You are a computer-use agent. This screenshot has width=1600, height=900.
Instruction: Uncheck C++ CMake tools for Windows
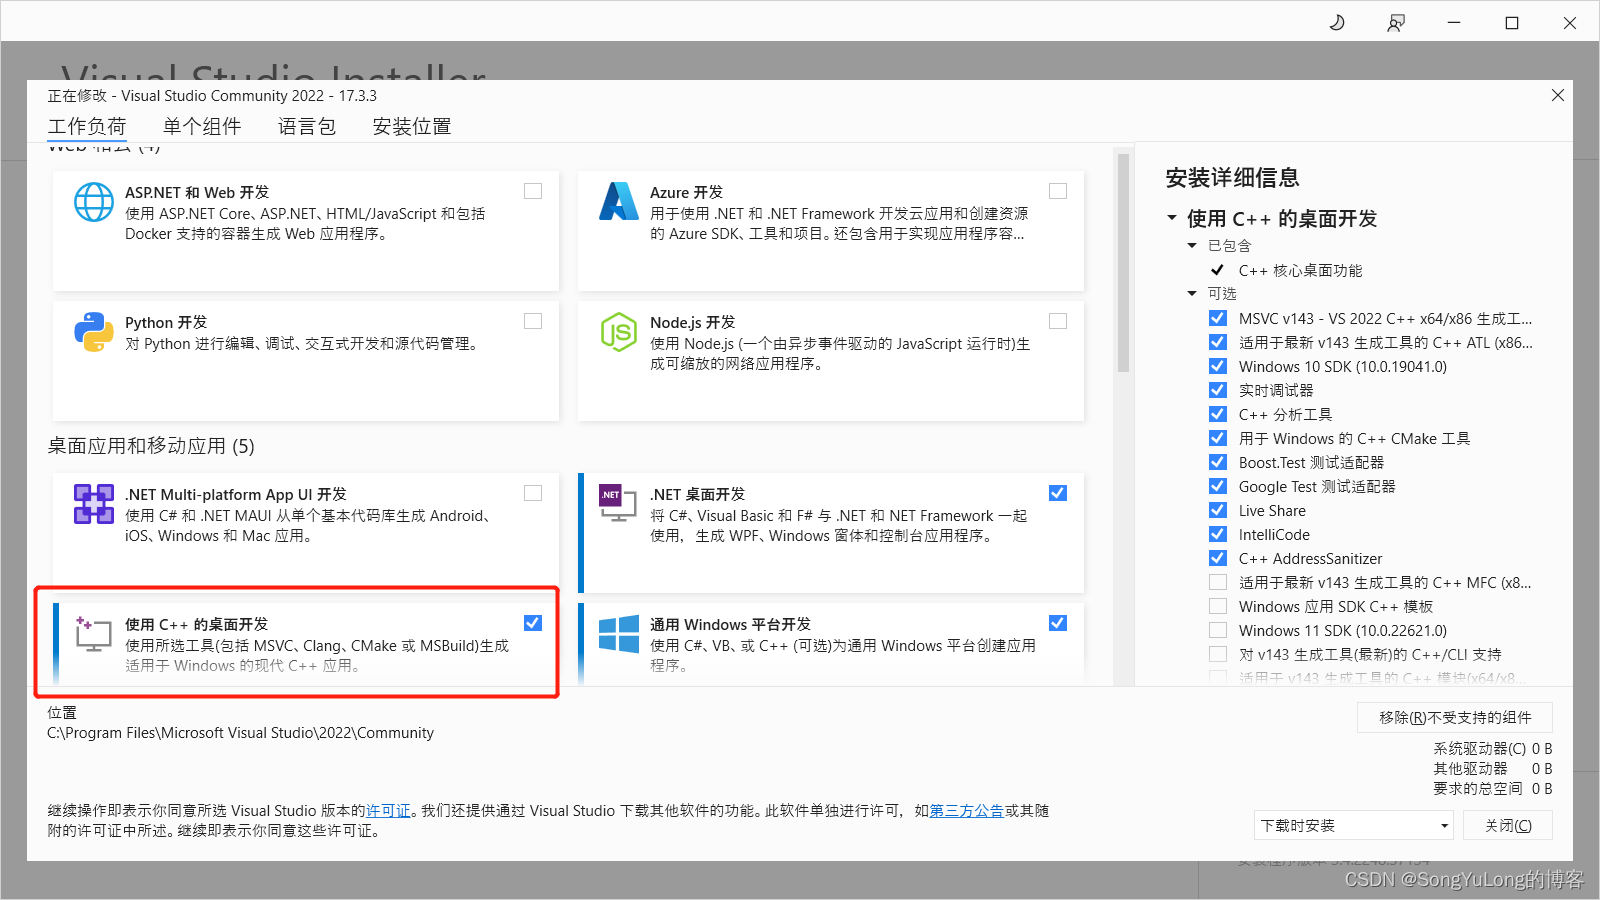click(x=1218, y=438)
